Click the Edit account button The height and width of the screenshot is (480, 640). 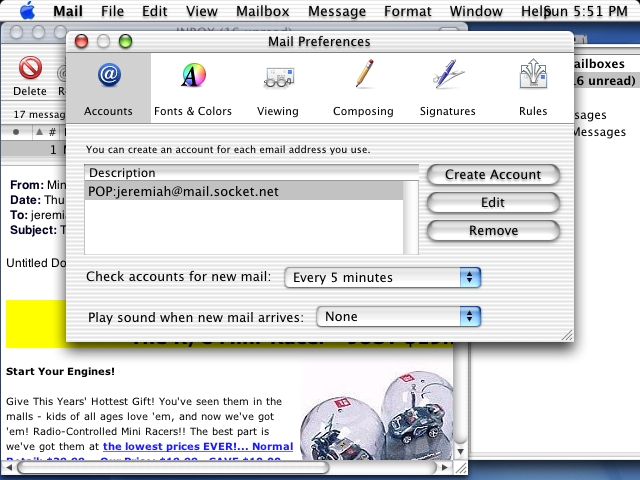pos(493,202)
